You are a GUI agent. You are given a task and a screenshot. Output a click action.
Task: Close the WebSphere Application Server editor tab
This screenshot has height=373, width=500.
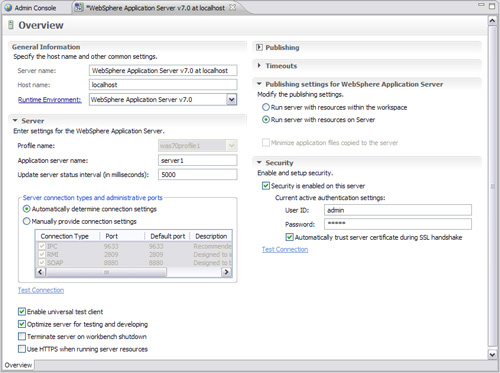point(233,7)
